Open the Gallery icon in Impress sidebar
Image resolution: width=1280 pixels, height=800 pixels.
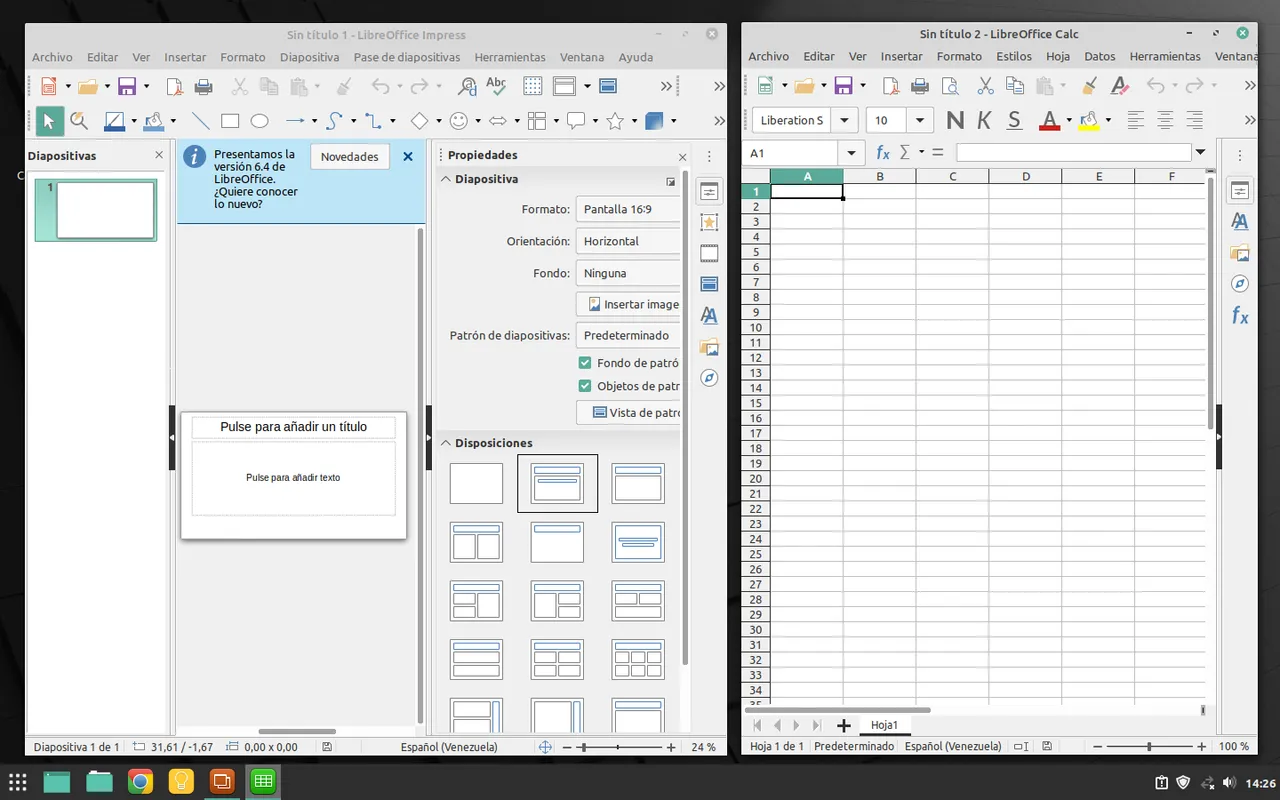tap(709, 347)
